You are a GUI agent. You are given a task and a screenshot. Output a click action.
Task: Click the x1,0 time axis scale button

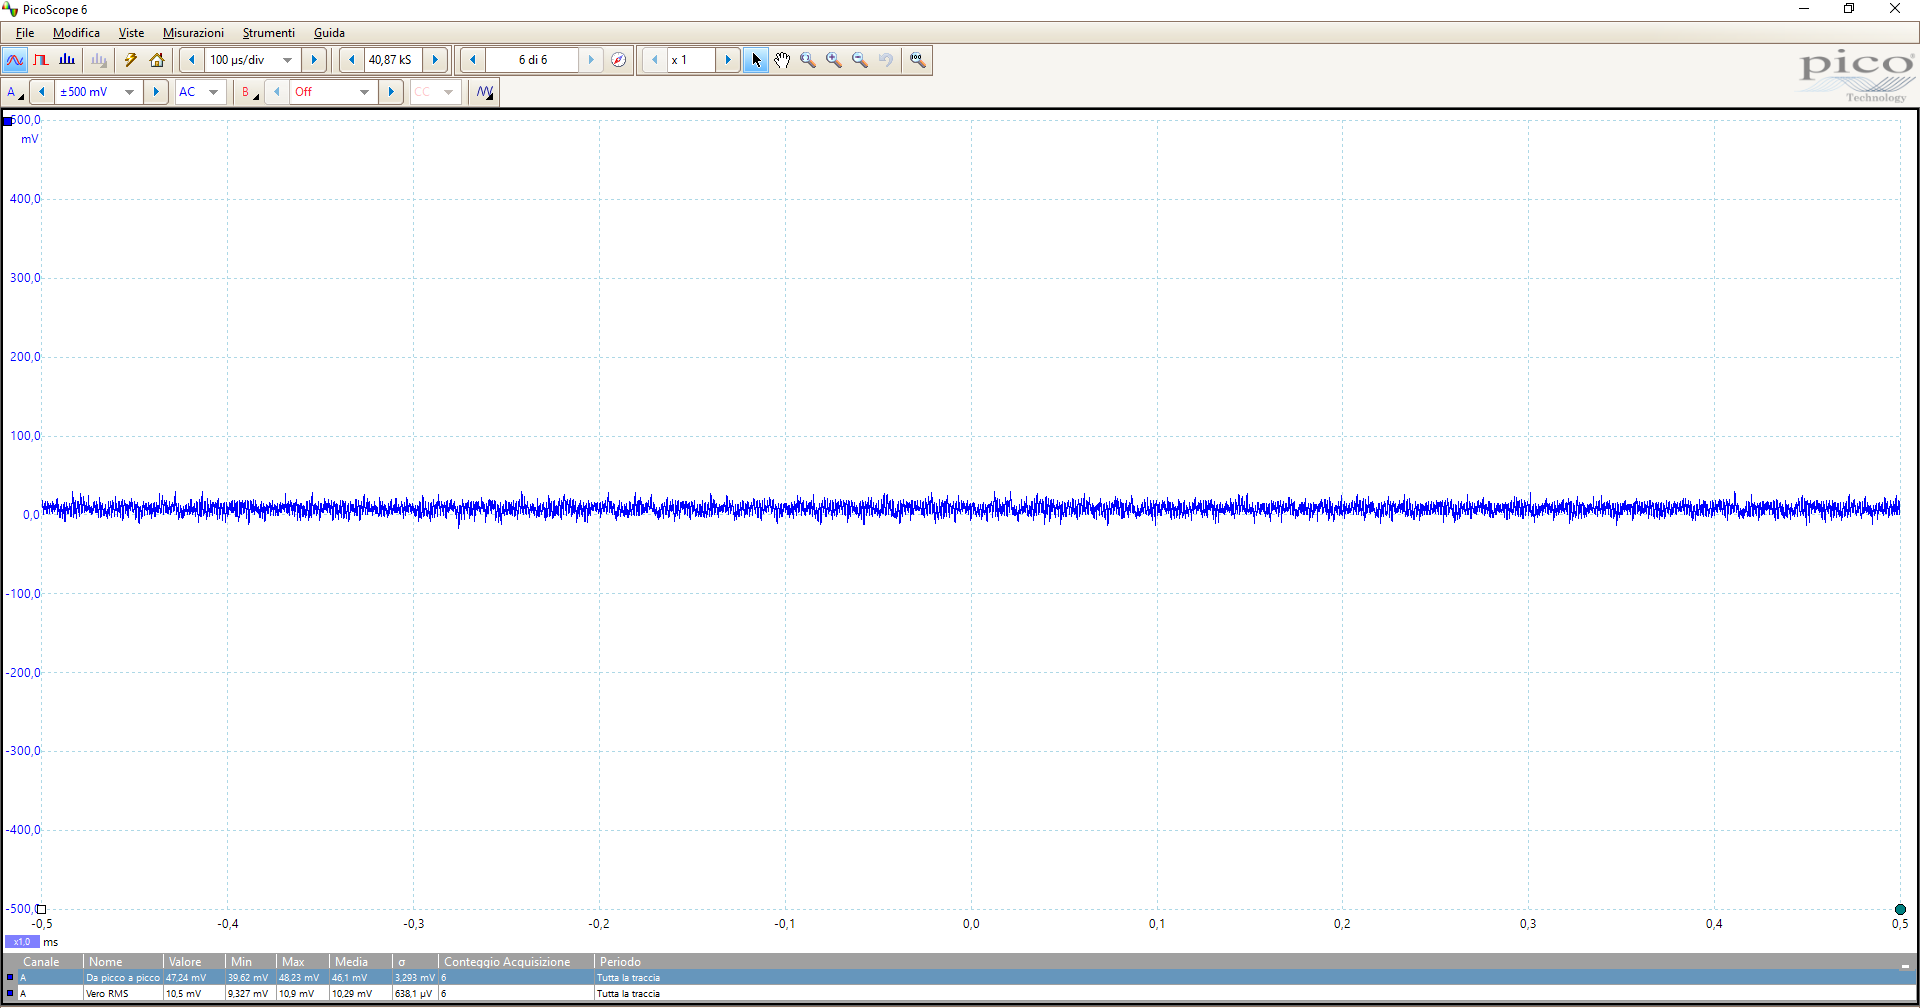point(22,942)
